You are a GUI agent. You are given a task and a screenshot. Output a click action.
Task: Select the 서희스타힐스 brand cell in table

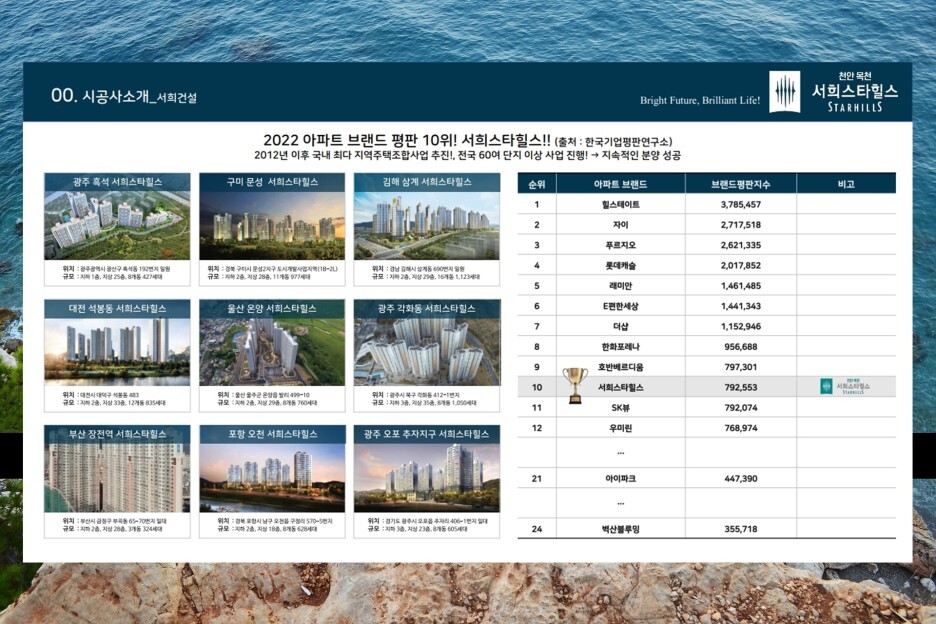point(620,387)
